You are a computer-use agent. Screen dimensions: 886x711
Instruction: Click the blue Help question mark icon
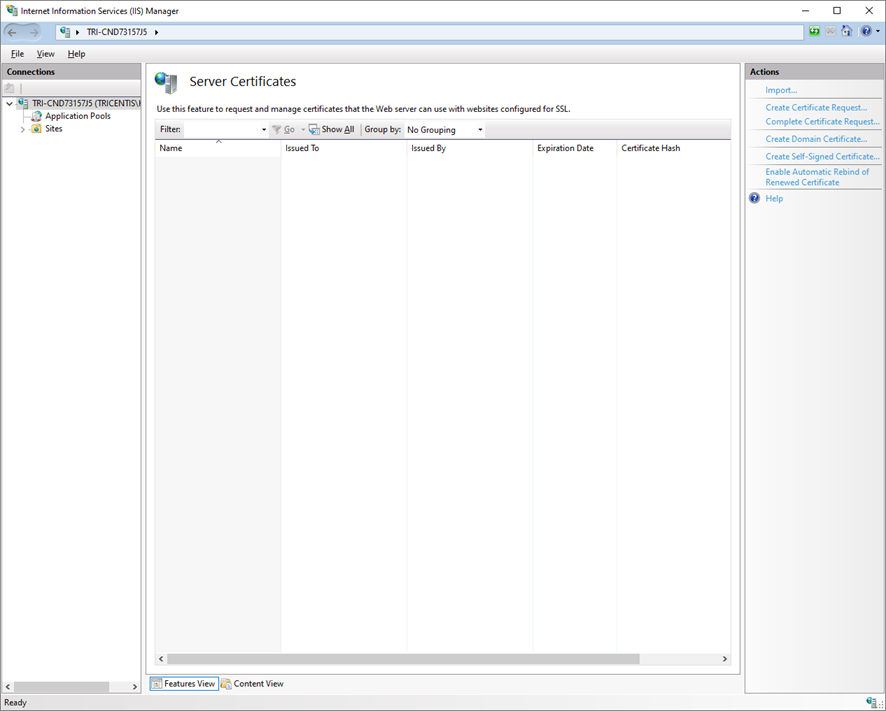(865, 31)
